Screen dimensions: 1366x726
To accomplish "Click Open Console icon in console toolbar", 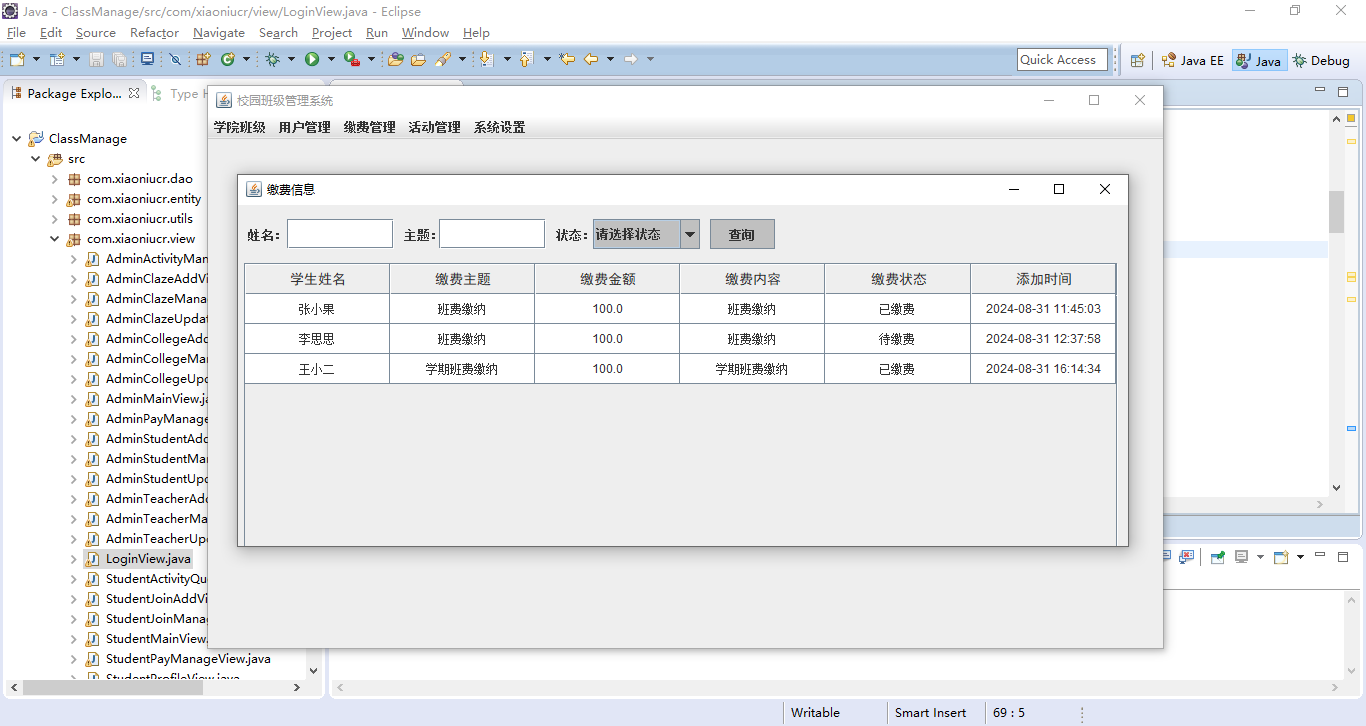I will pyautogui.click(x=1281, y=557).
